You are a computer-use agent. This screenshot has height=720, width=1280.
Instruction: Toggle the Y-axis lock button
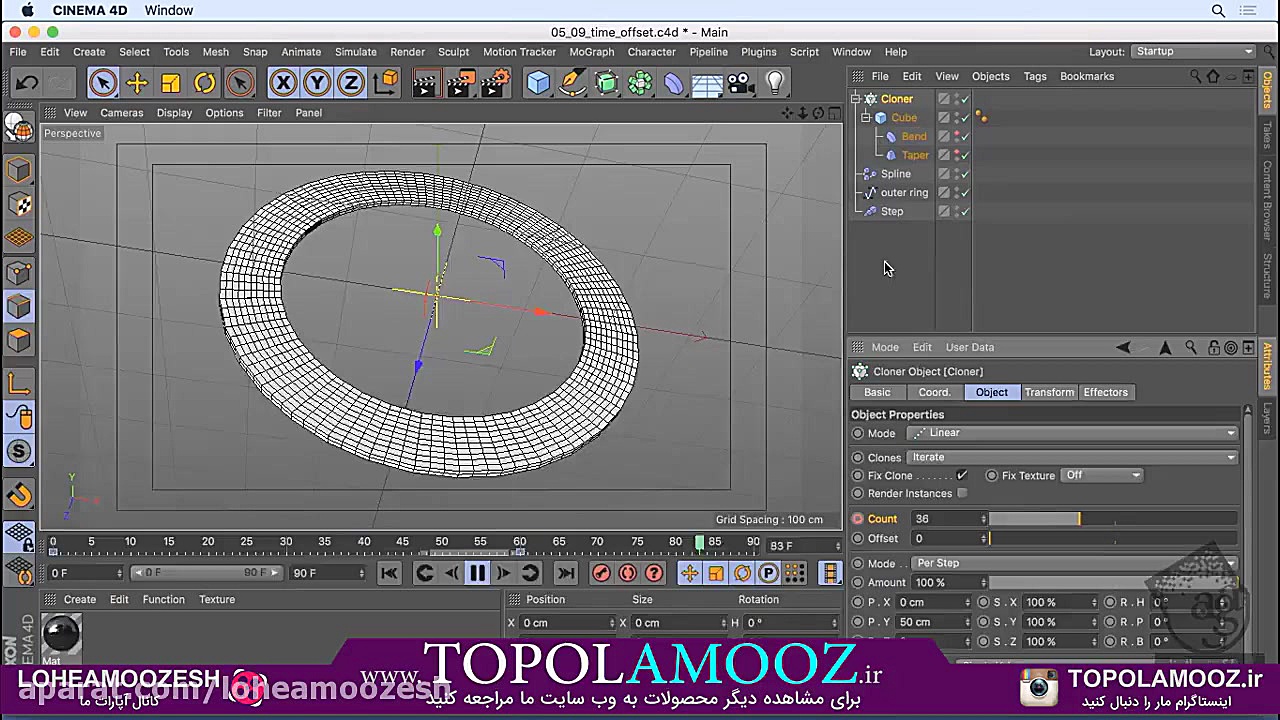click(317, 83)
